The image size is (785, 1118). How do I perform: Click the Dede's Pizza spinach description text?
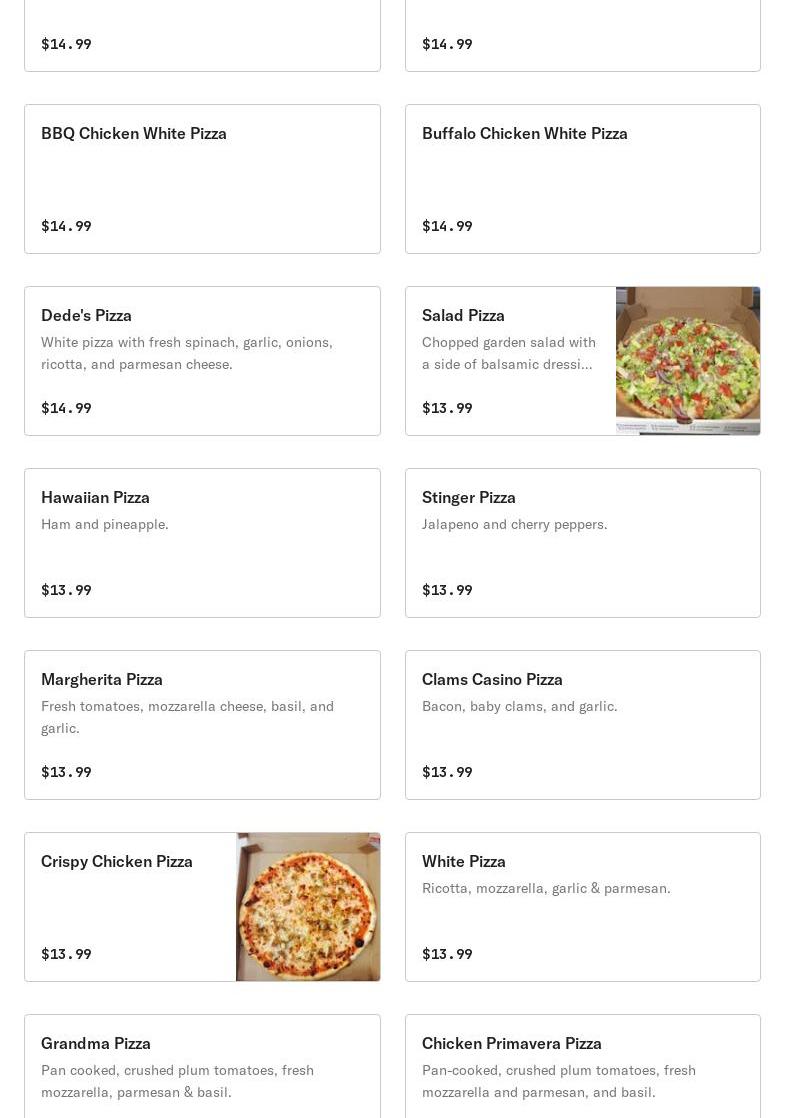[186, 353]
